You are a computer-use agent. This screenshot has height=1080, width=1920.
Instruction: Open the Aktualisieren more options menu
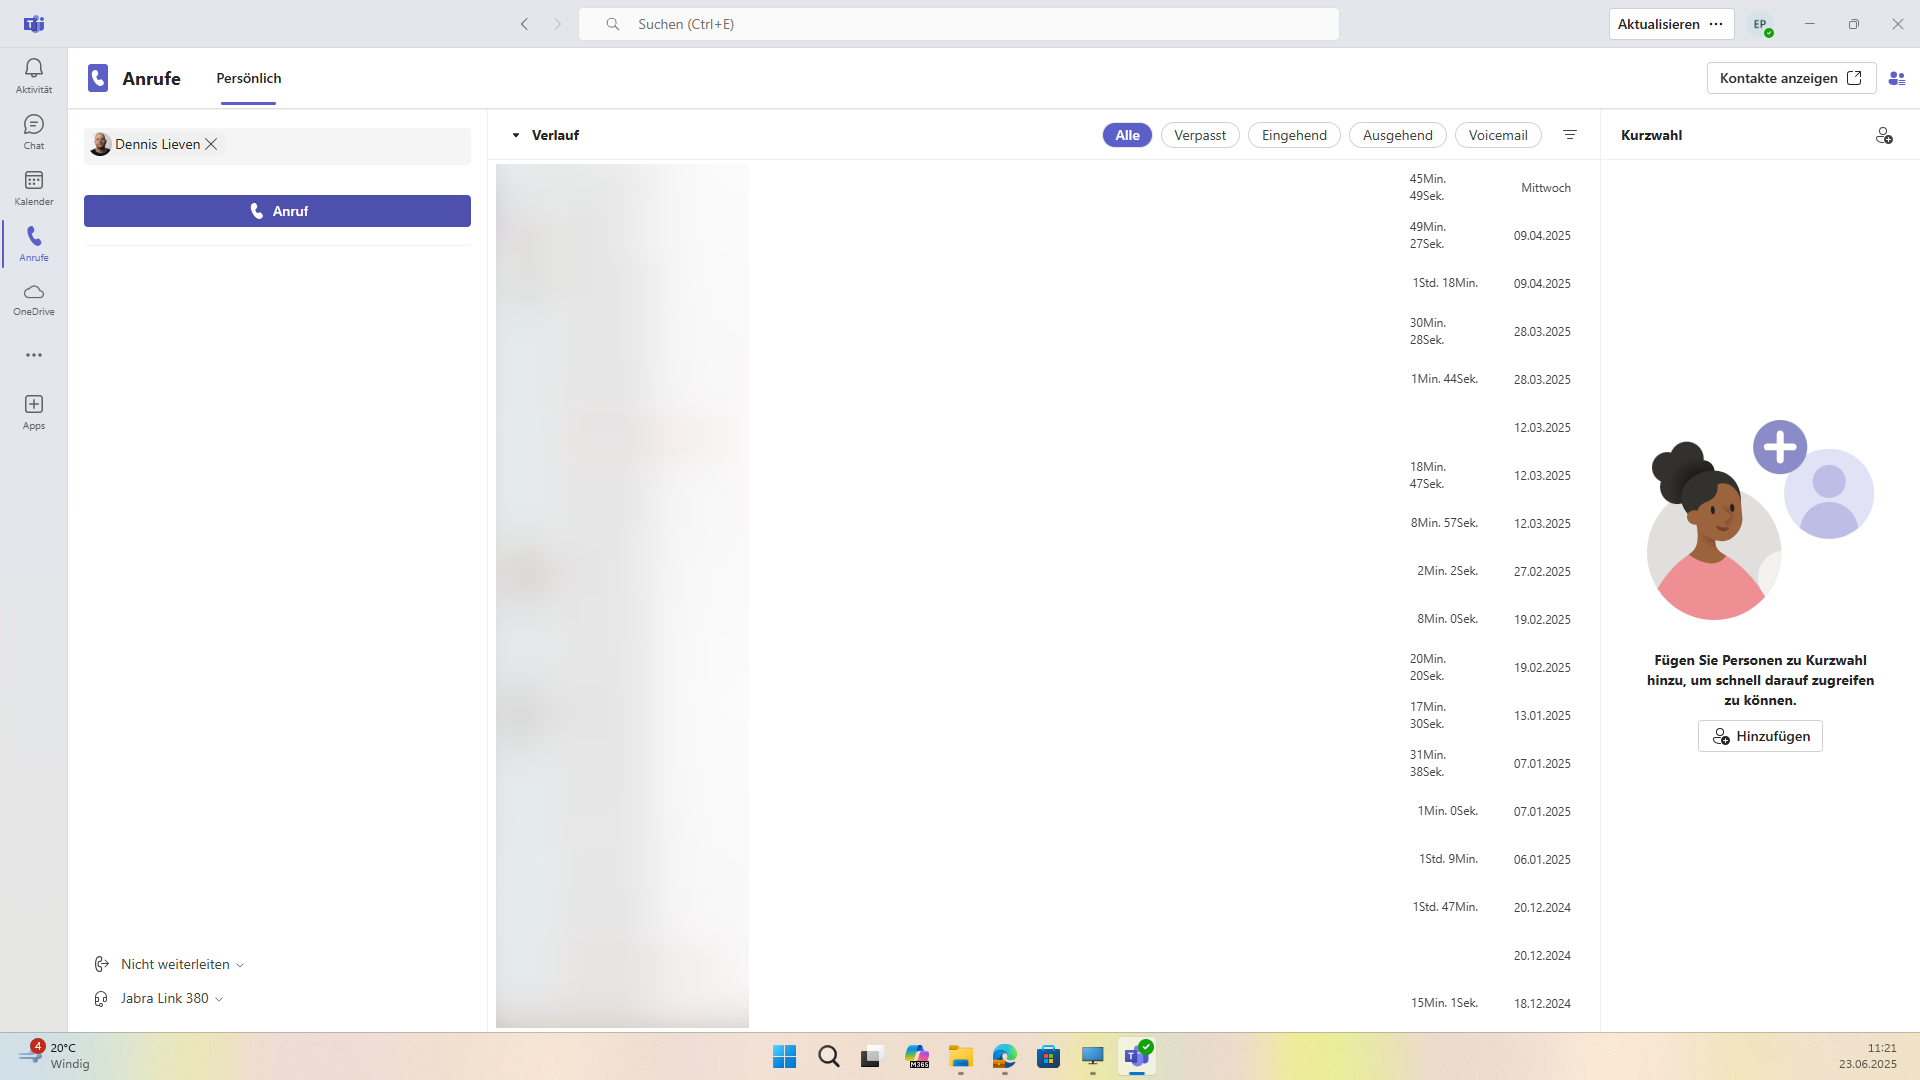pos(1716,24)
